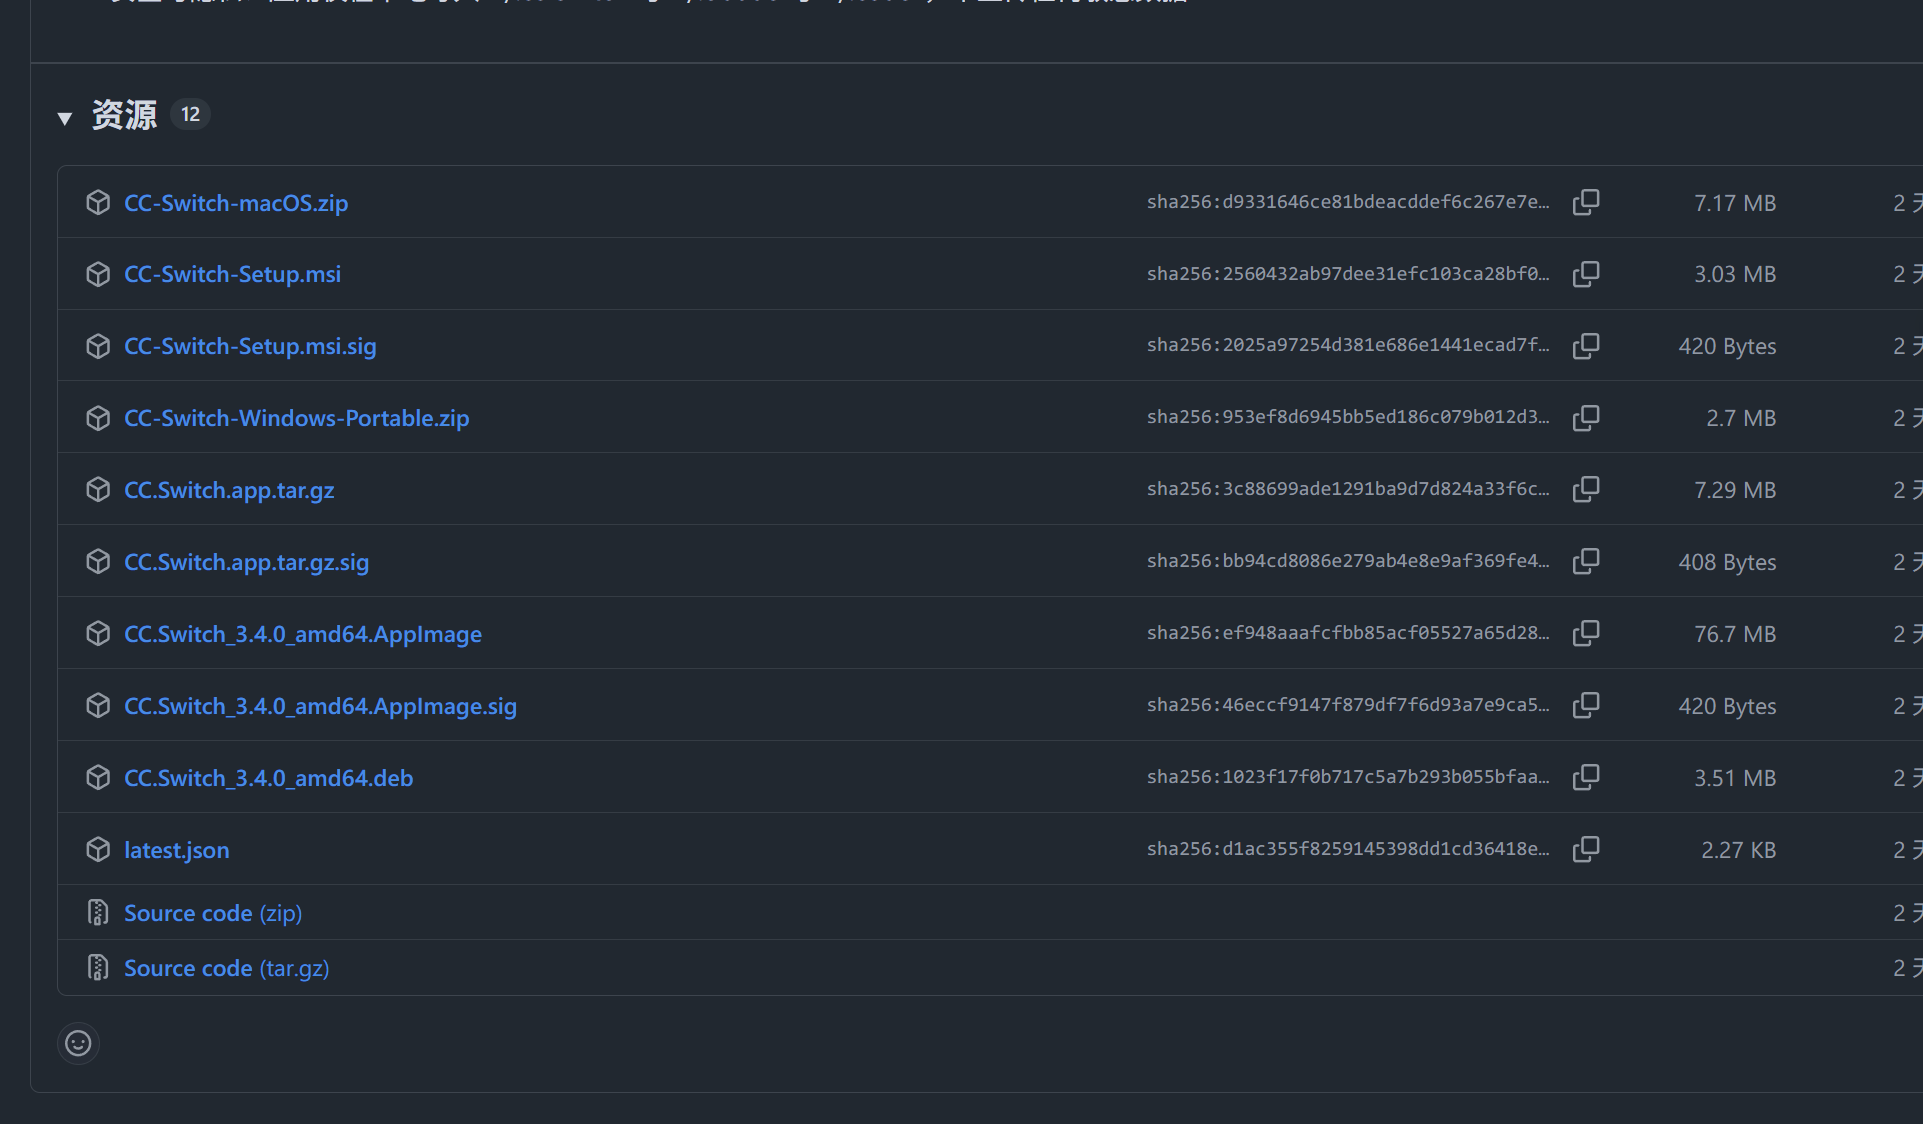
Task: Collapse the 资源 assets section
Action: pos(65,118)
